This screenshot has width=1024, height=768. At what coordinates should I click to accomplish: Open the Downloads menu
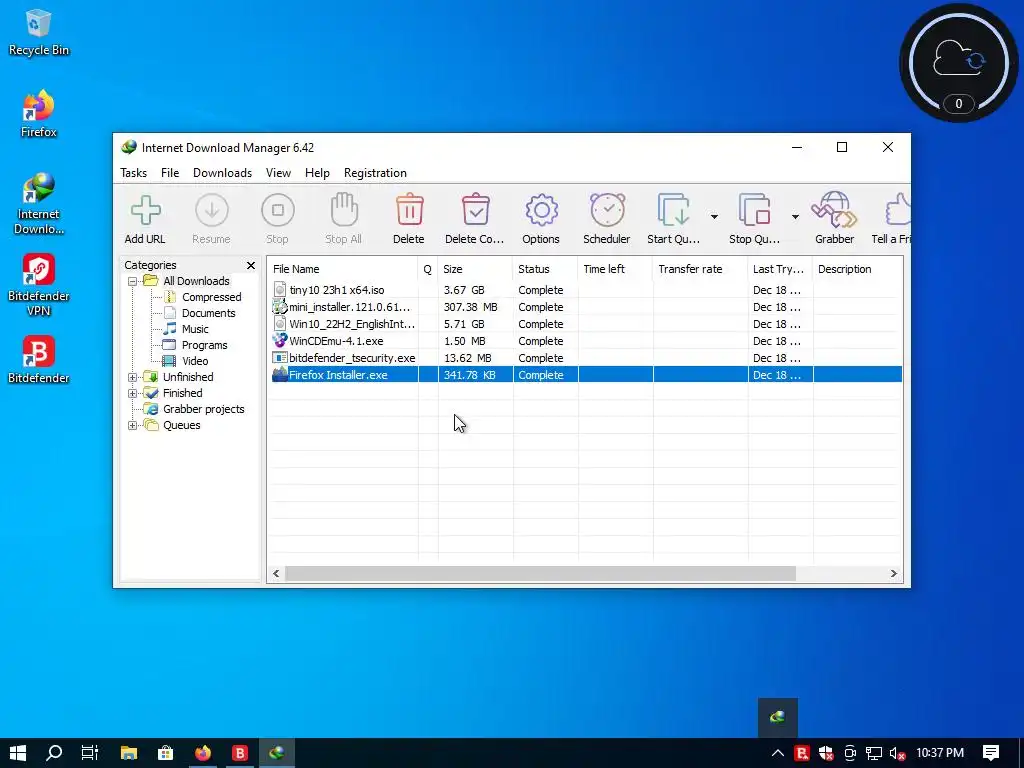point(222,173)
